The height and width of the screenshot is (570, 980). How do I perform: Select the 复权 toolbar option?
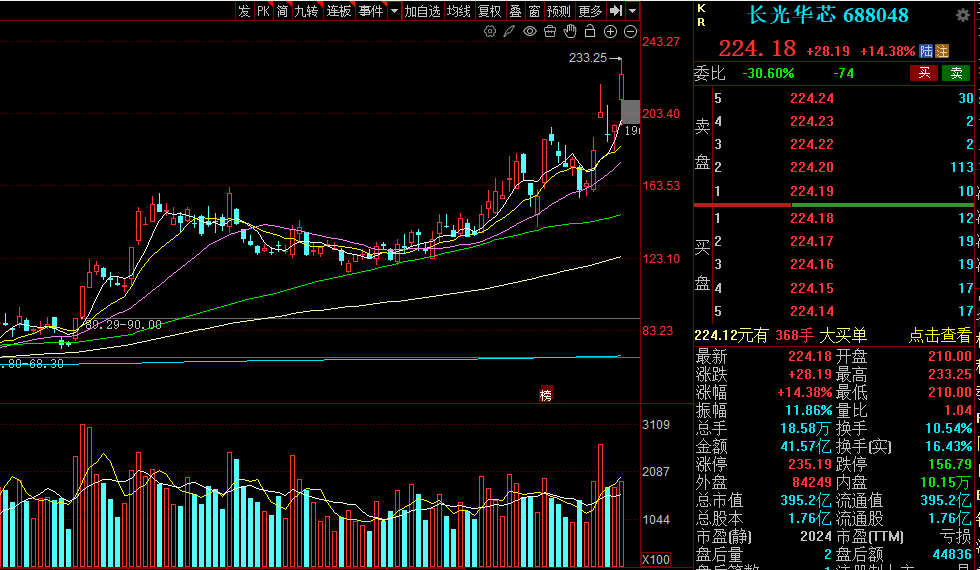click(x=489, y=11)
